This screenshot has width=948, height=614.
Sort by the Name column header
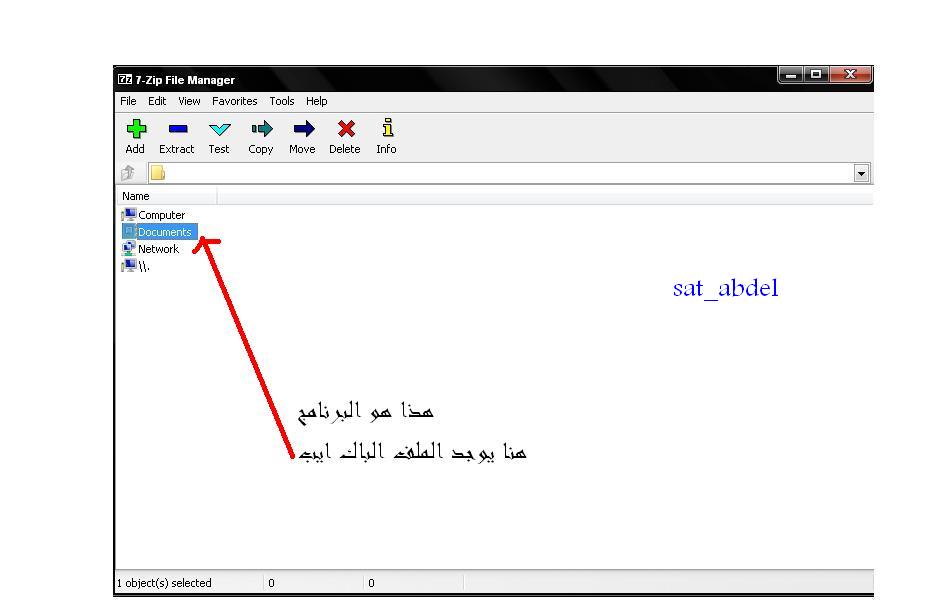[167, 196]
